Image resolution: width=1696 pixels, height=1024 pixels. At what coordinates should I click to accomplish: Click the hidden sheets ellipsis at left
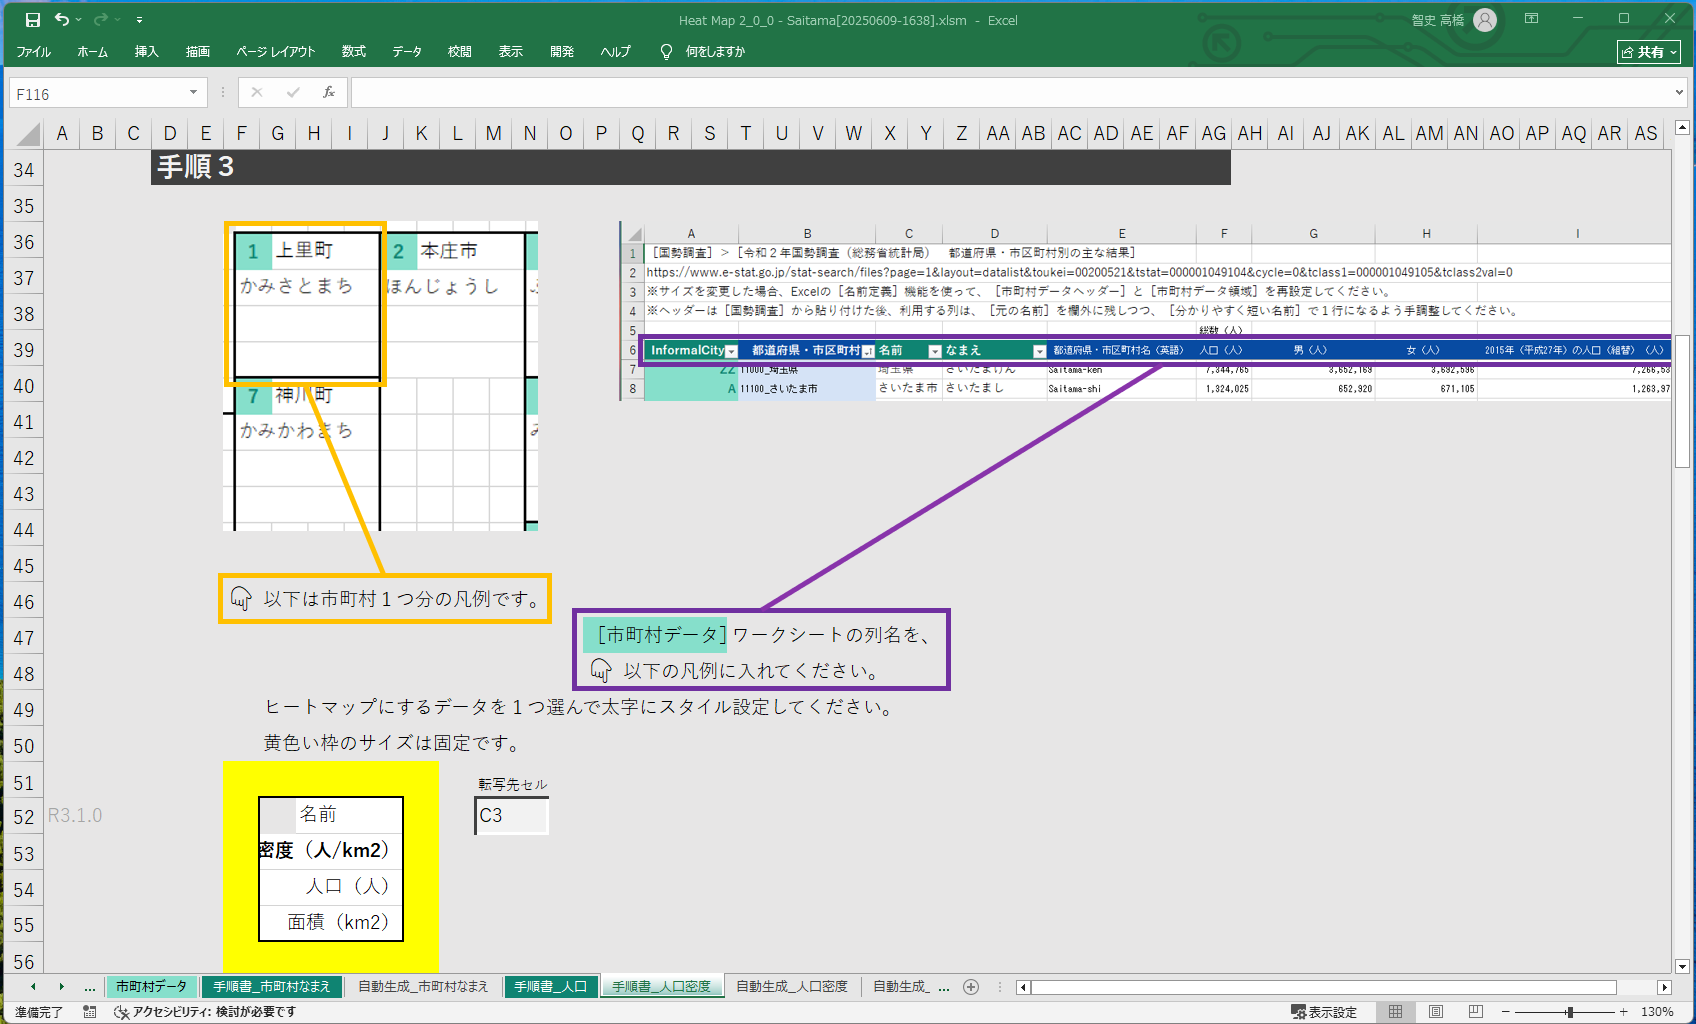pyautogui.click(x=90, y=987)
